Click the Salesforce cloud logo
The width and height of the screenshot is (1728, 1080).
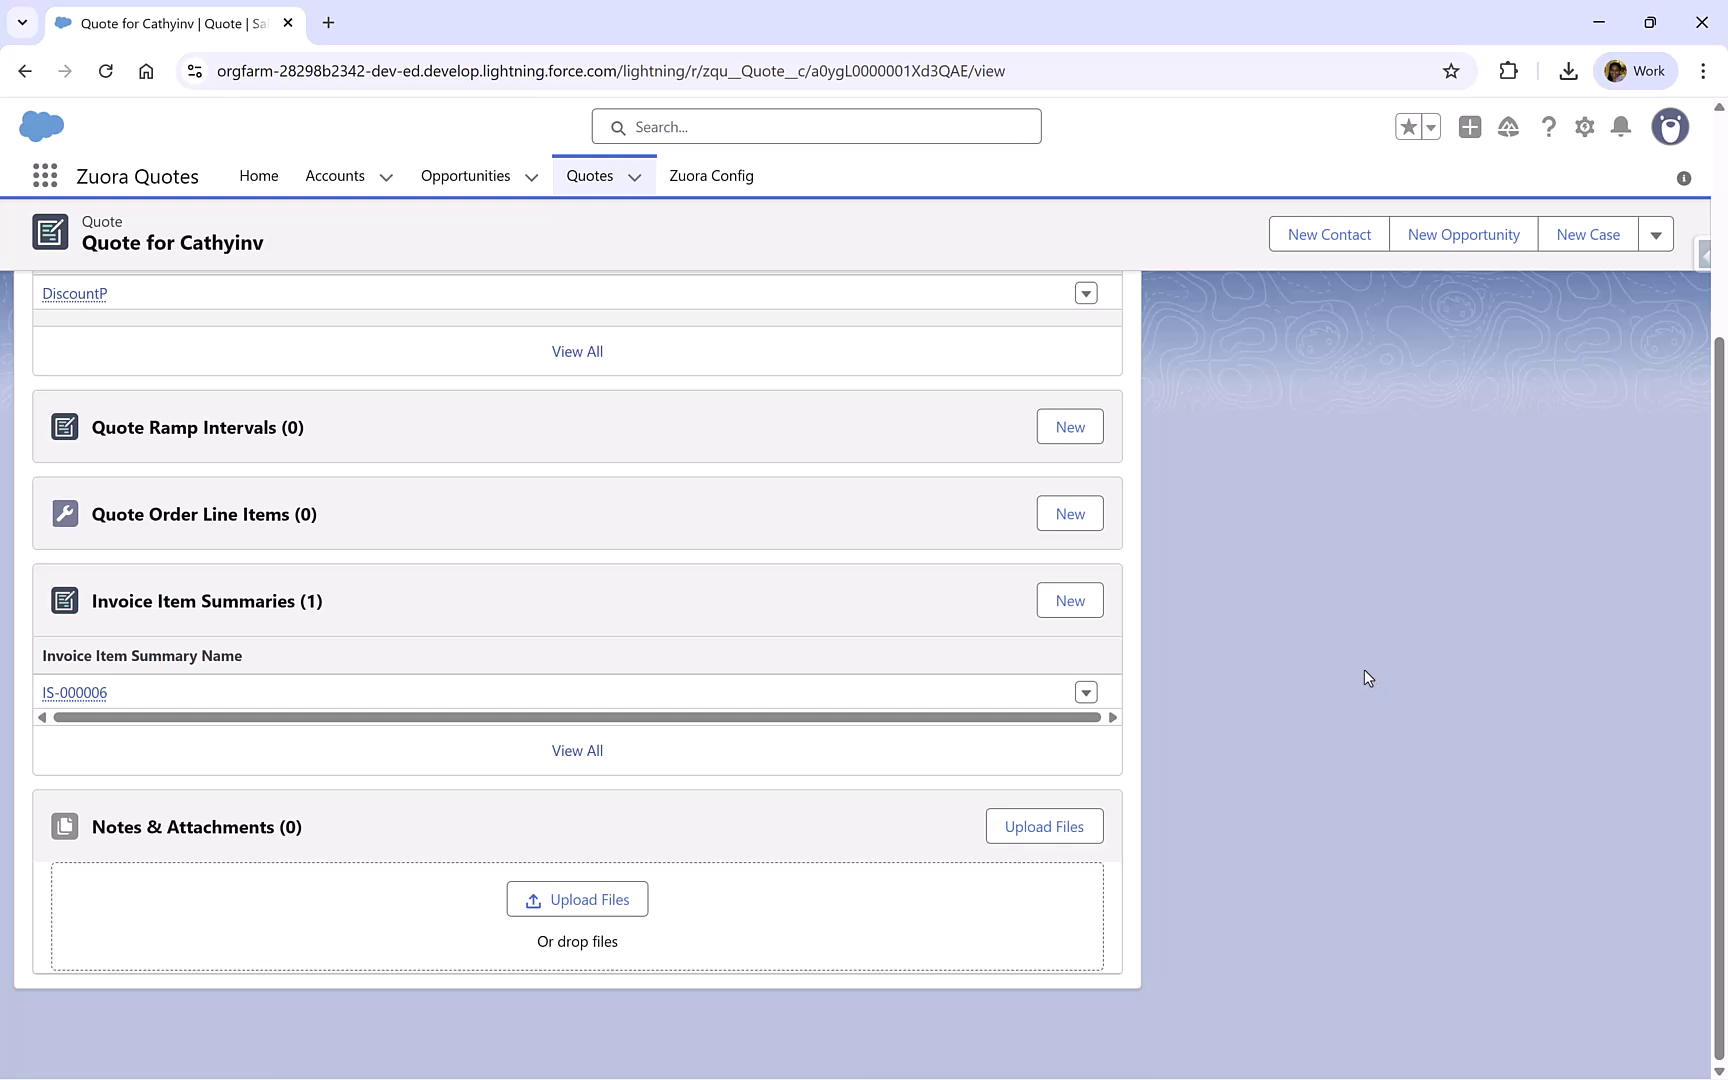click(41, 126)
